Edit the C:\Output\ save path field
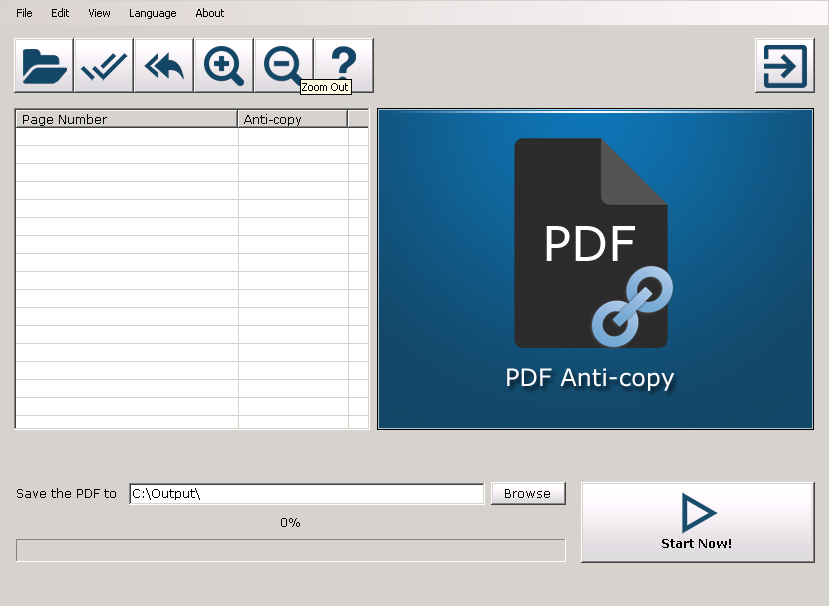The height and width of the screenshot is (606, 829). pos(307,493)
